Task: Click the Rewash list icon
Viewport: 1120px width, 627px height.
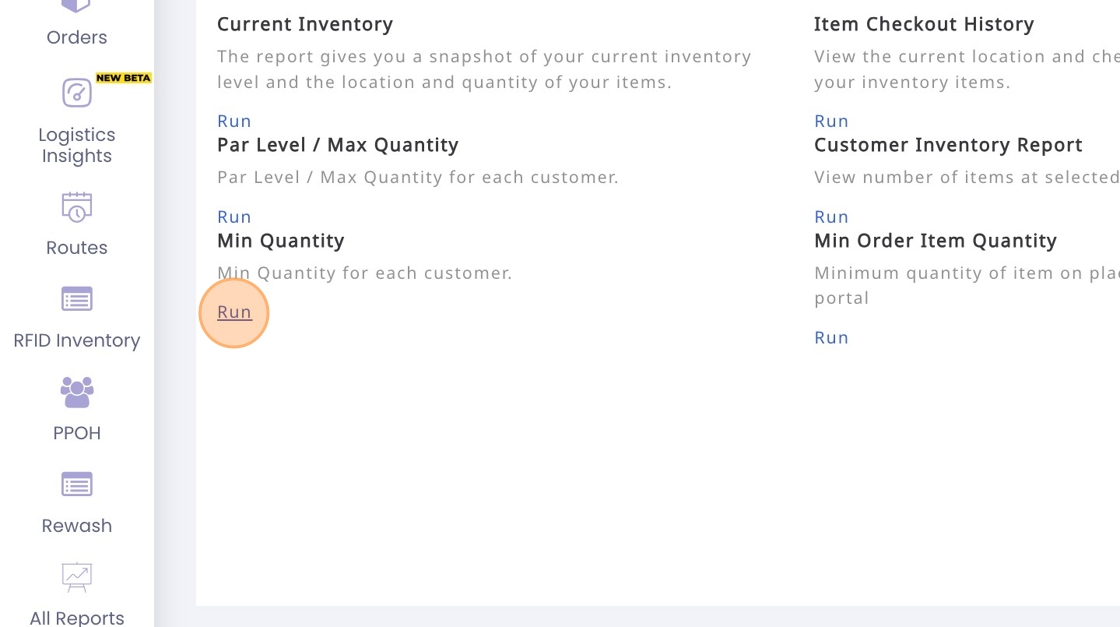Action: 77,485
